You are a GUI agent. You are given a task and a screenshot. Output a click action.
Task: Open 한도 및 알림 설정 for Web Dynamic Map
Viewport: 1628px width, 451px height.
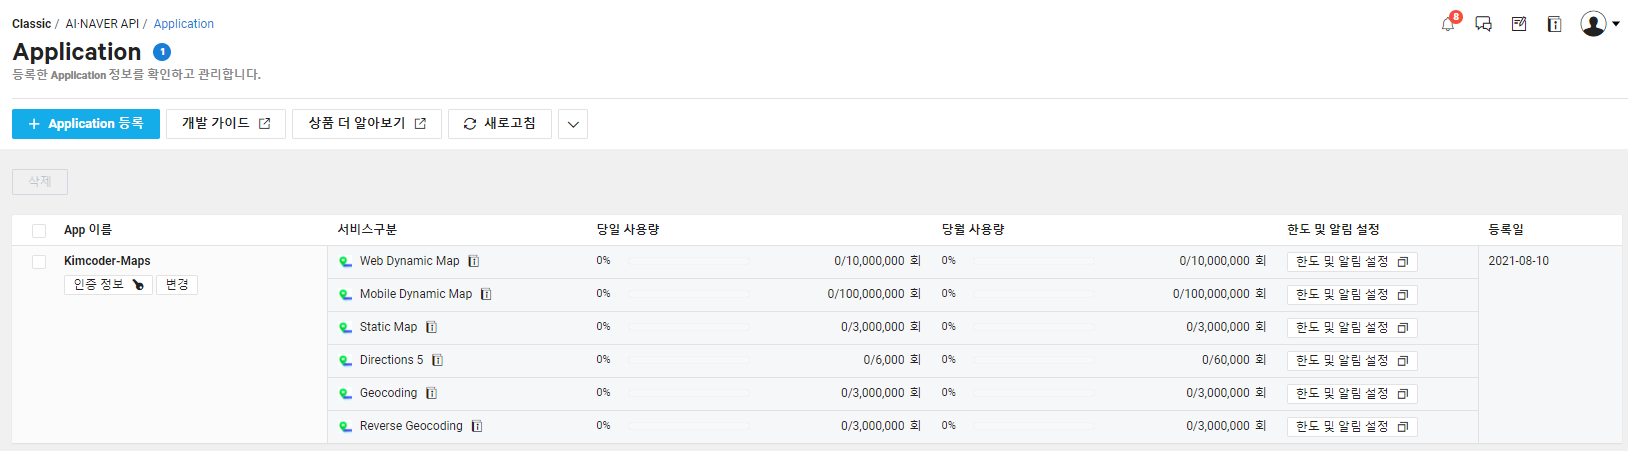(x=1352, y=262)
